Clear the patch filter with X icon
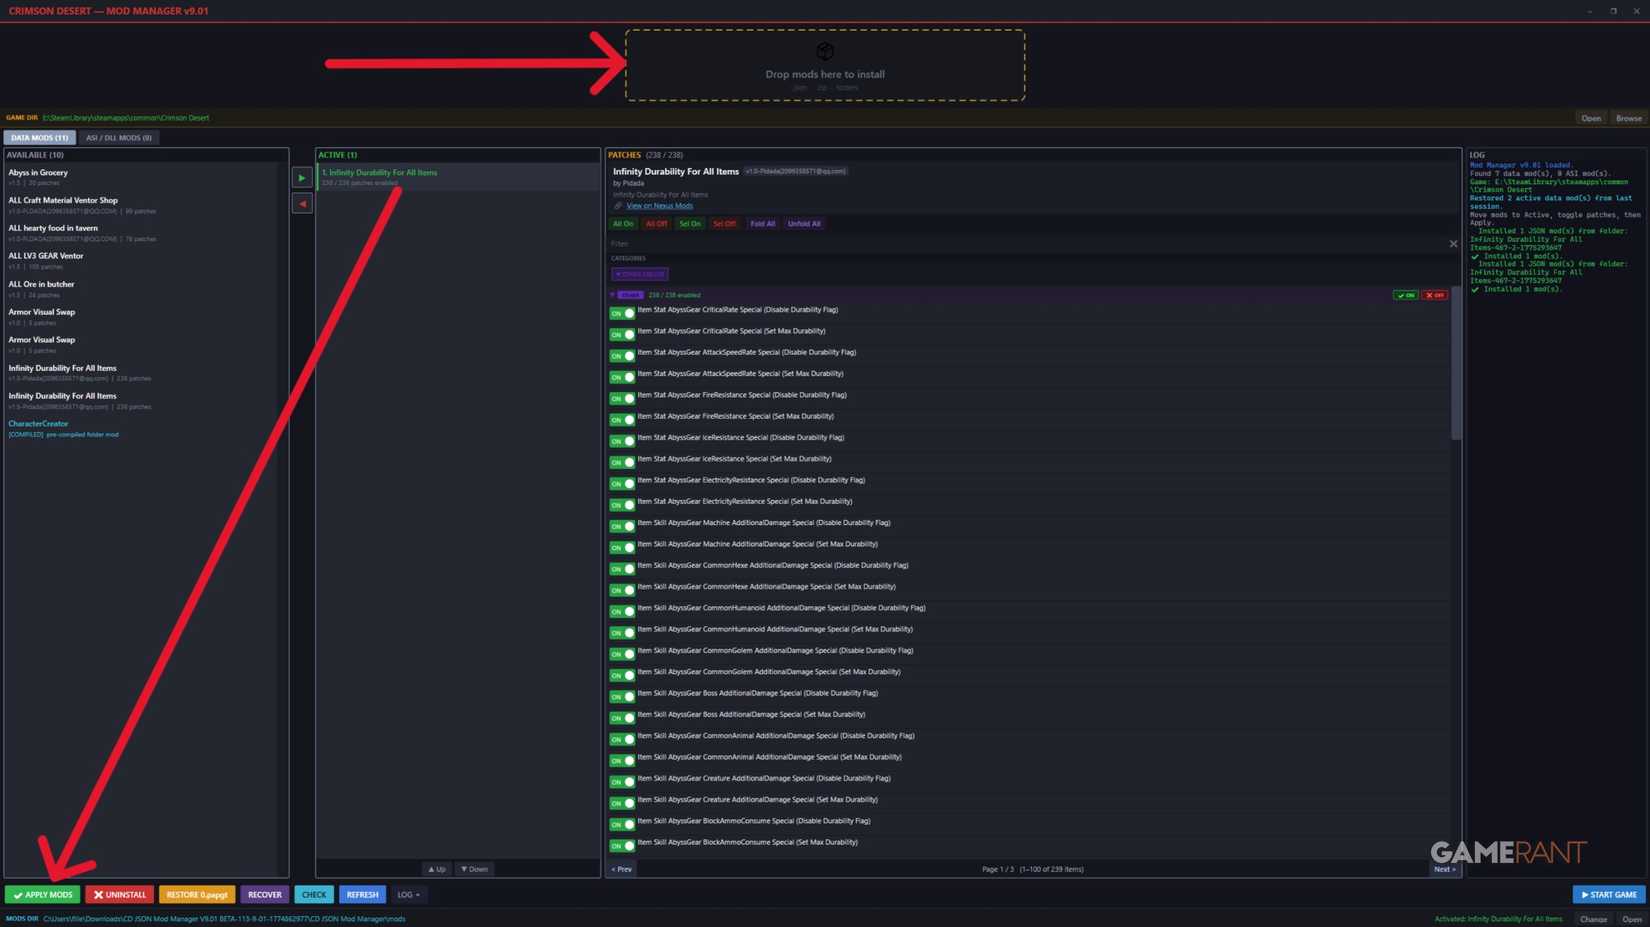 pyautogui.click(x=1453, y=244)
